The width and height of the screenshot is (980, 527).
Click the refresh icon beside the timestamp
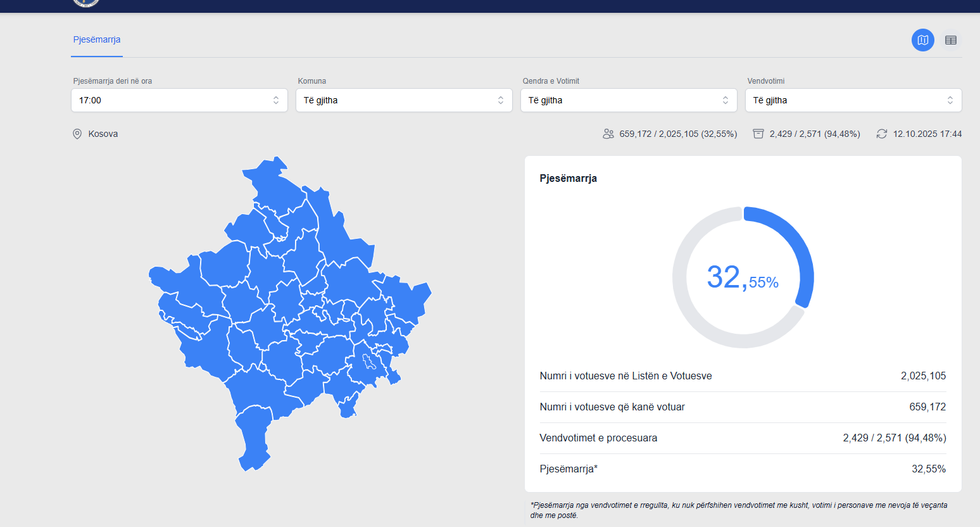(x=881, y=133)
